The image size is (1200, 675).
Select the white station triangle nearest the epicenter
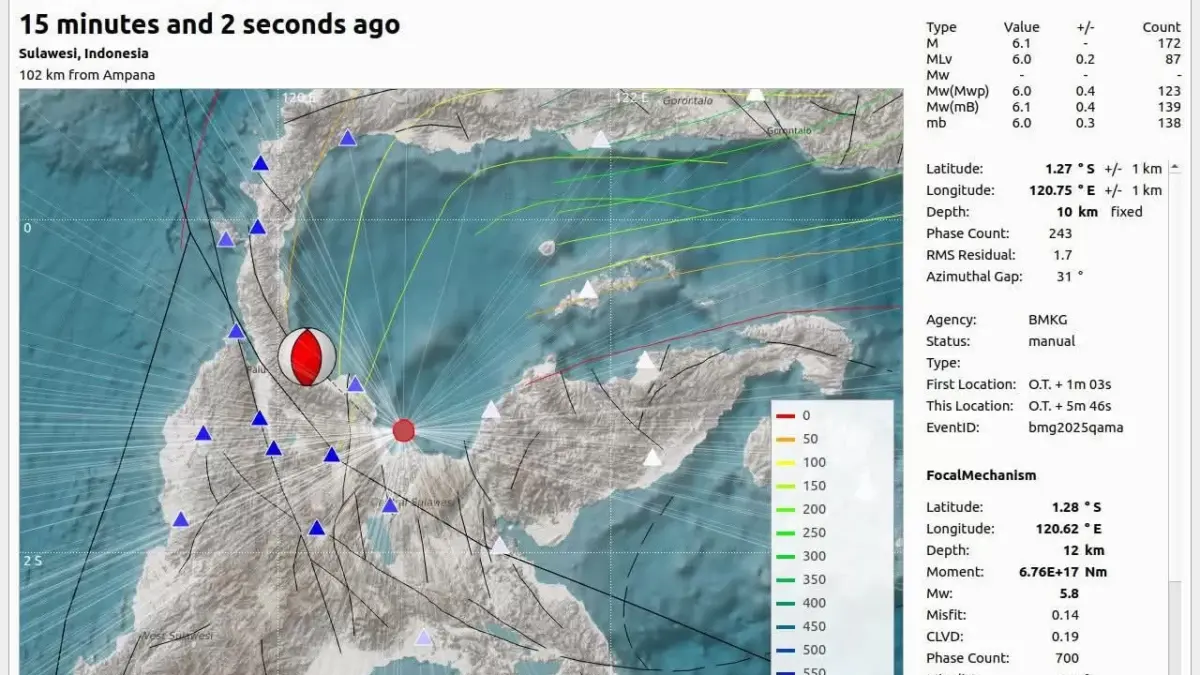[x=491, y=409]
